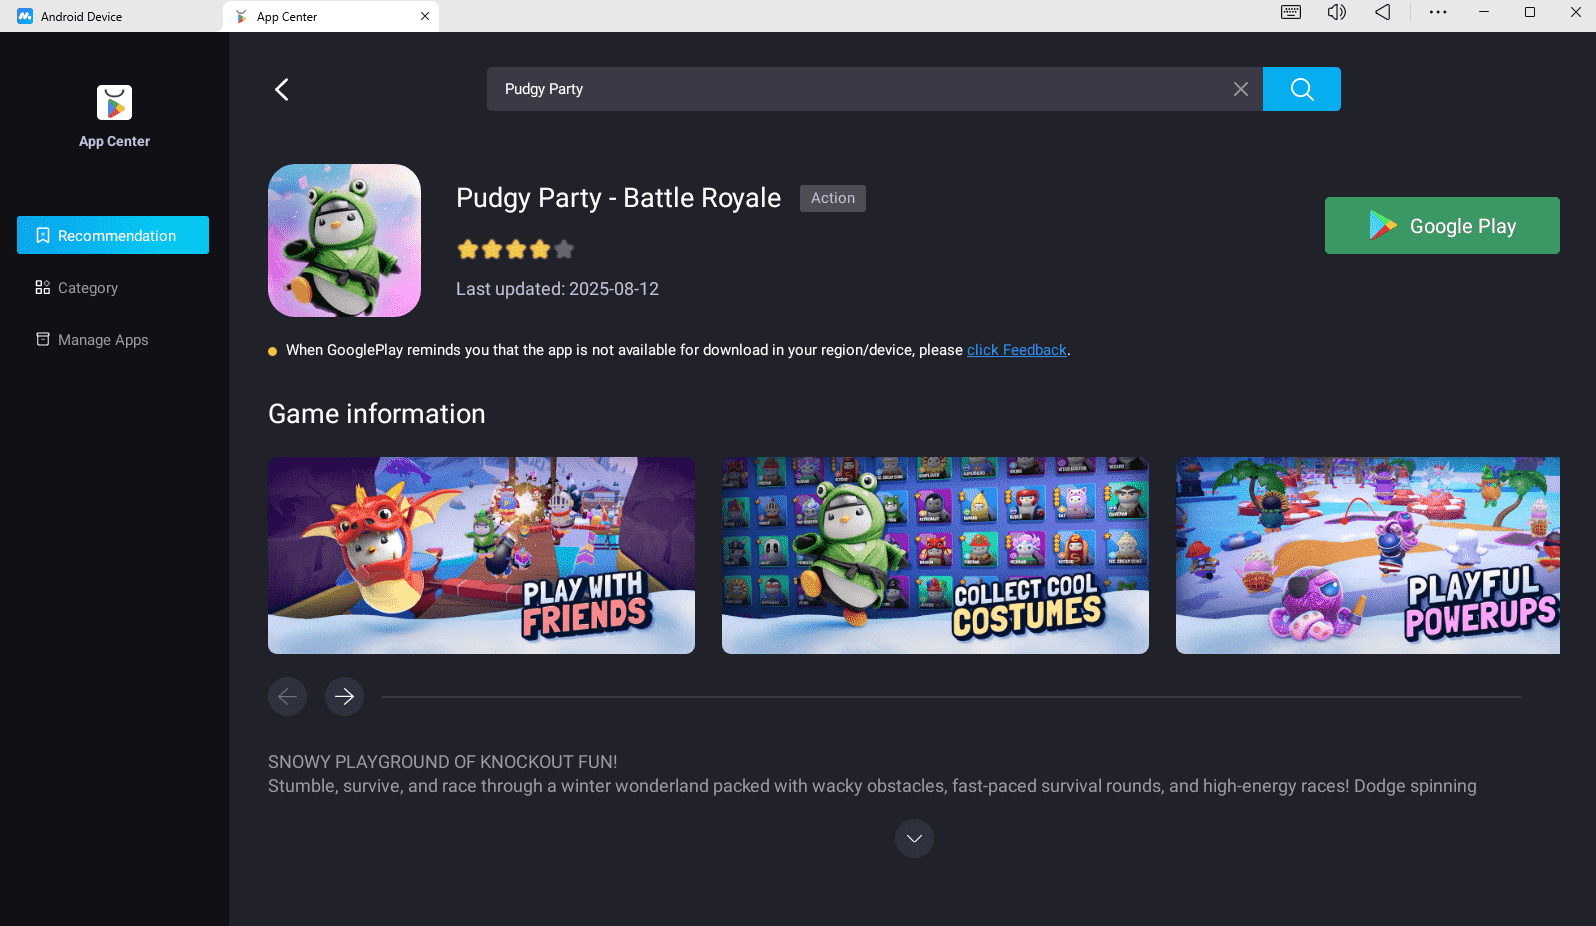Click the Last updated: 2025-08-12 text
The width and height of the screenshot is (1596, 926).
pyautogui.click(x=557, y=289)
